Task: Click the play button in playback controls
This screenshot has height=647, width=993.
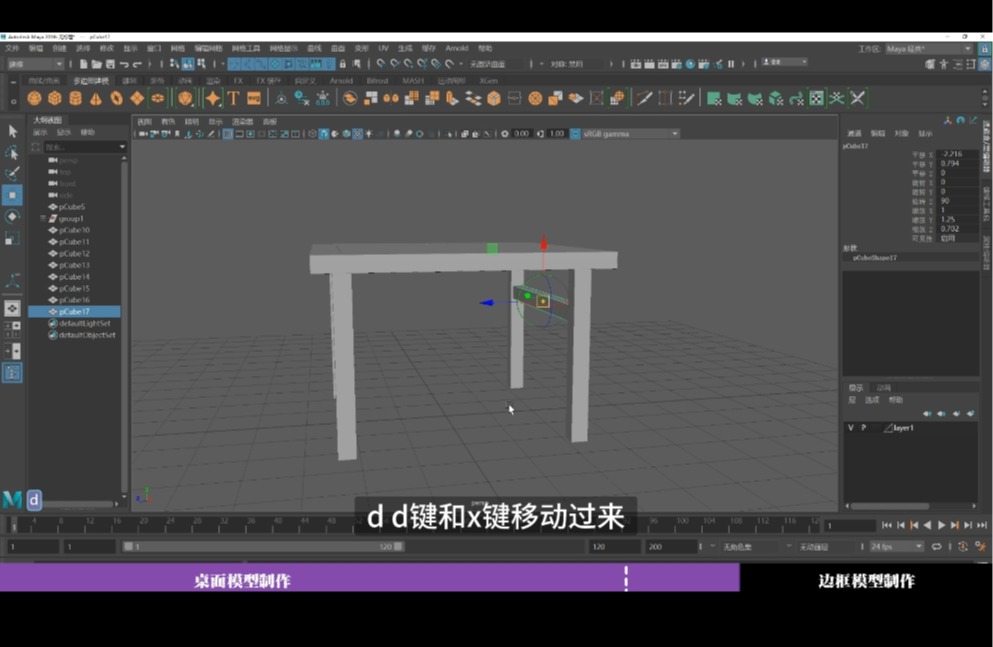Action: pyautogui.click(x=941, y=524)
